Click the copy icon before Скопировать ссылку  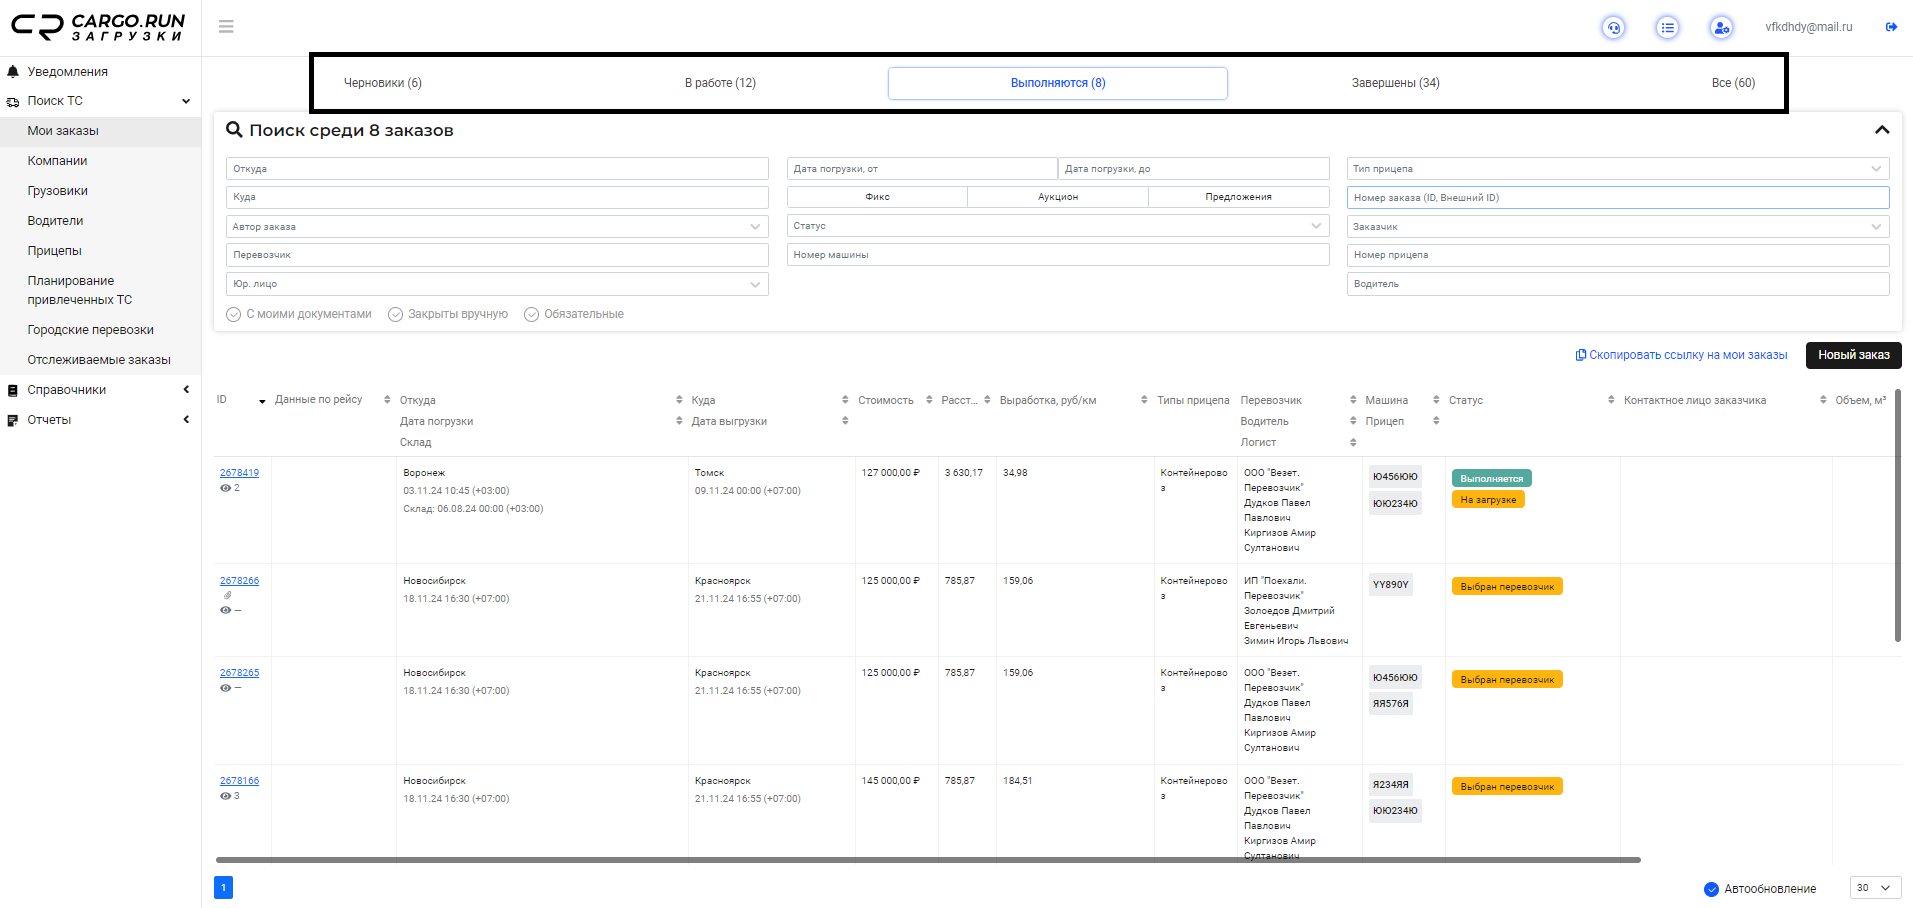coord(1581,355)
